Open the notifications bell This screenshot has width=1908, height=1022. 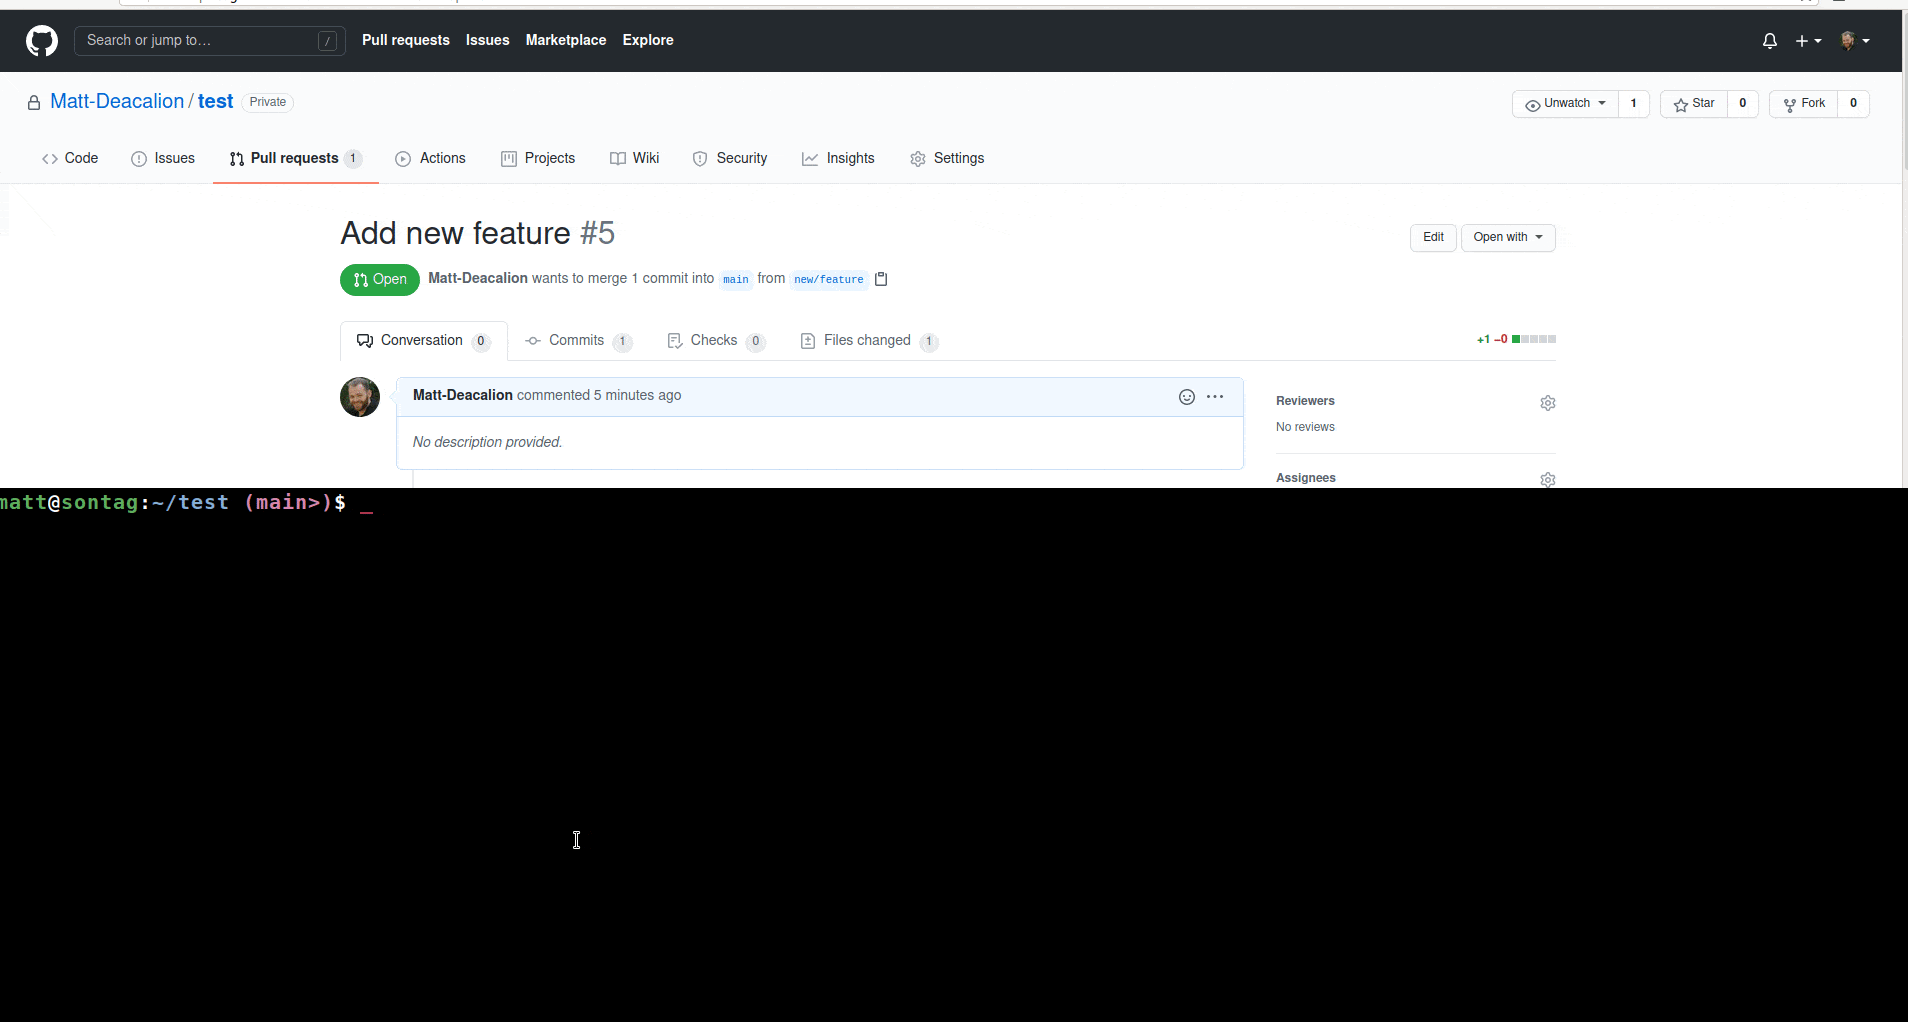1770,41
